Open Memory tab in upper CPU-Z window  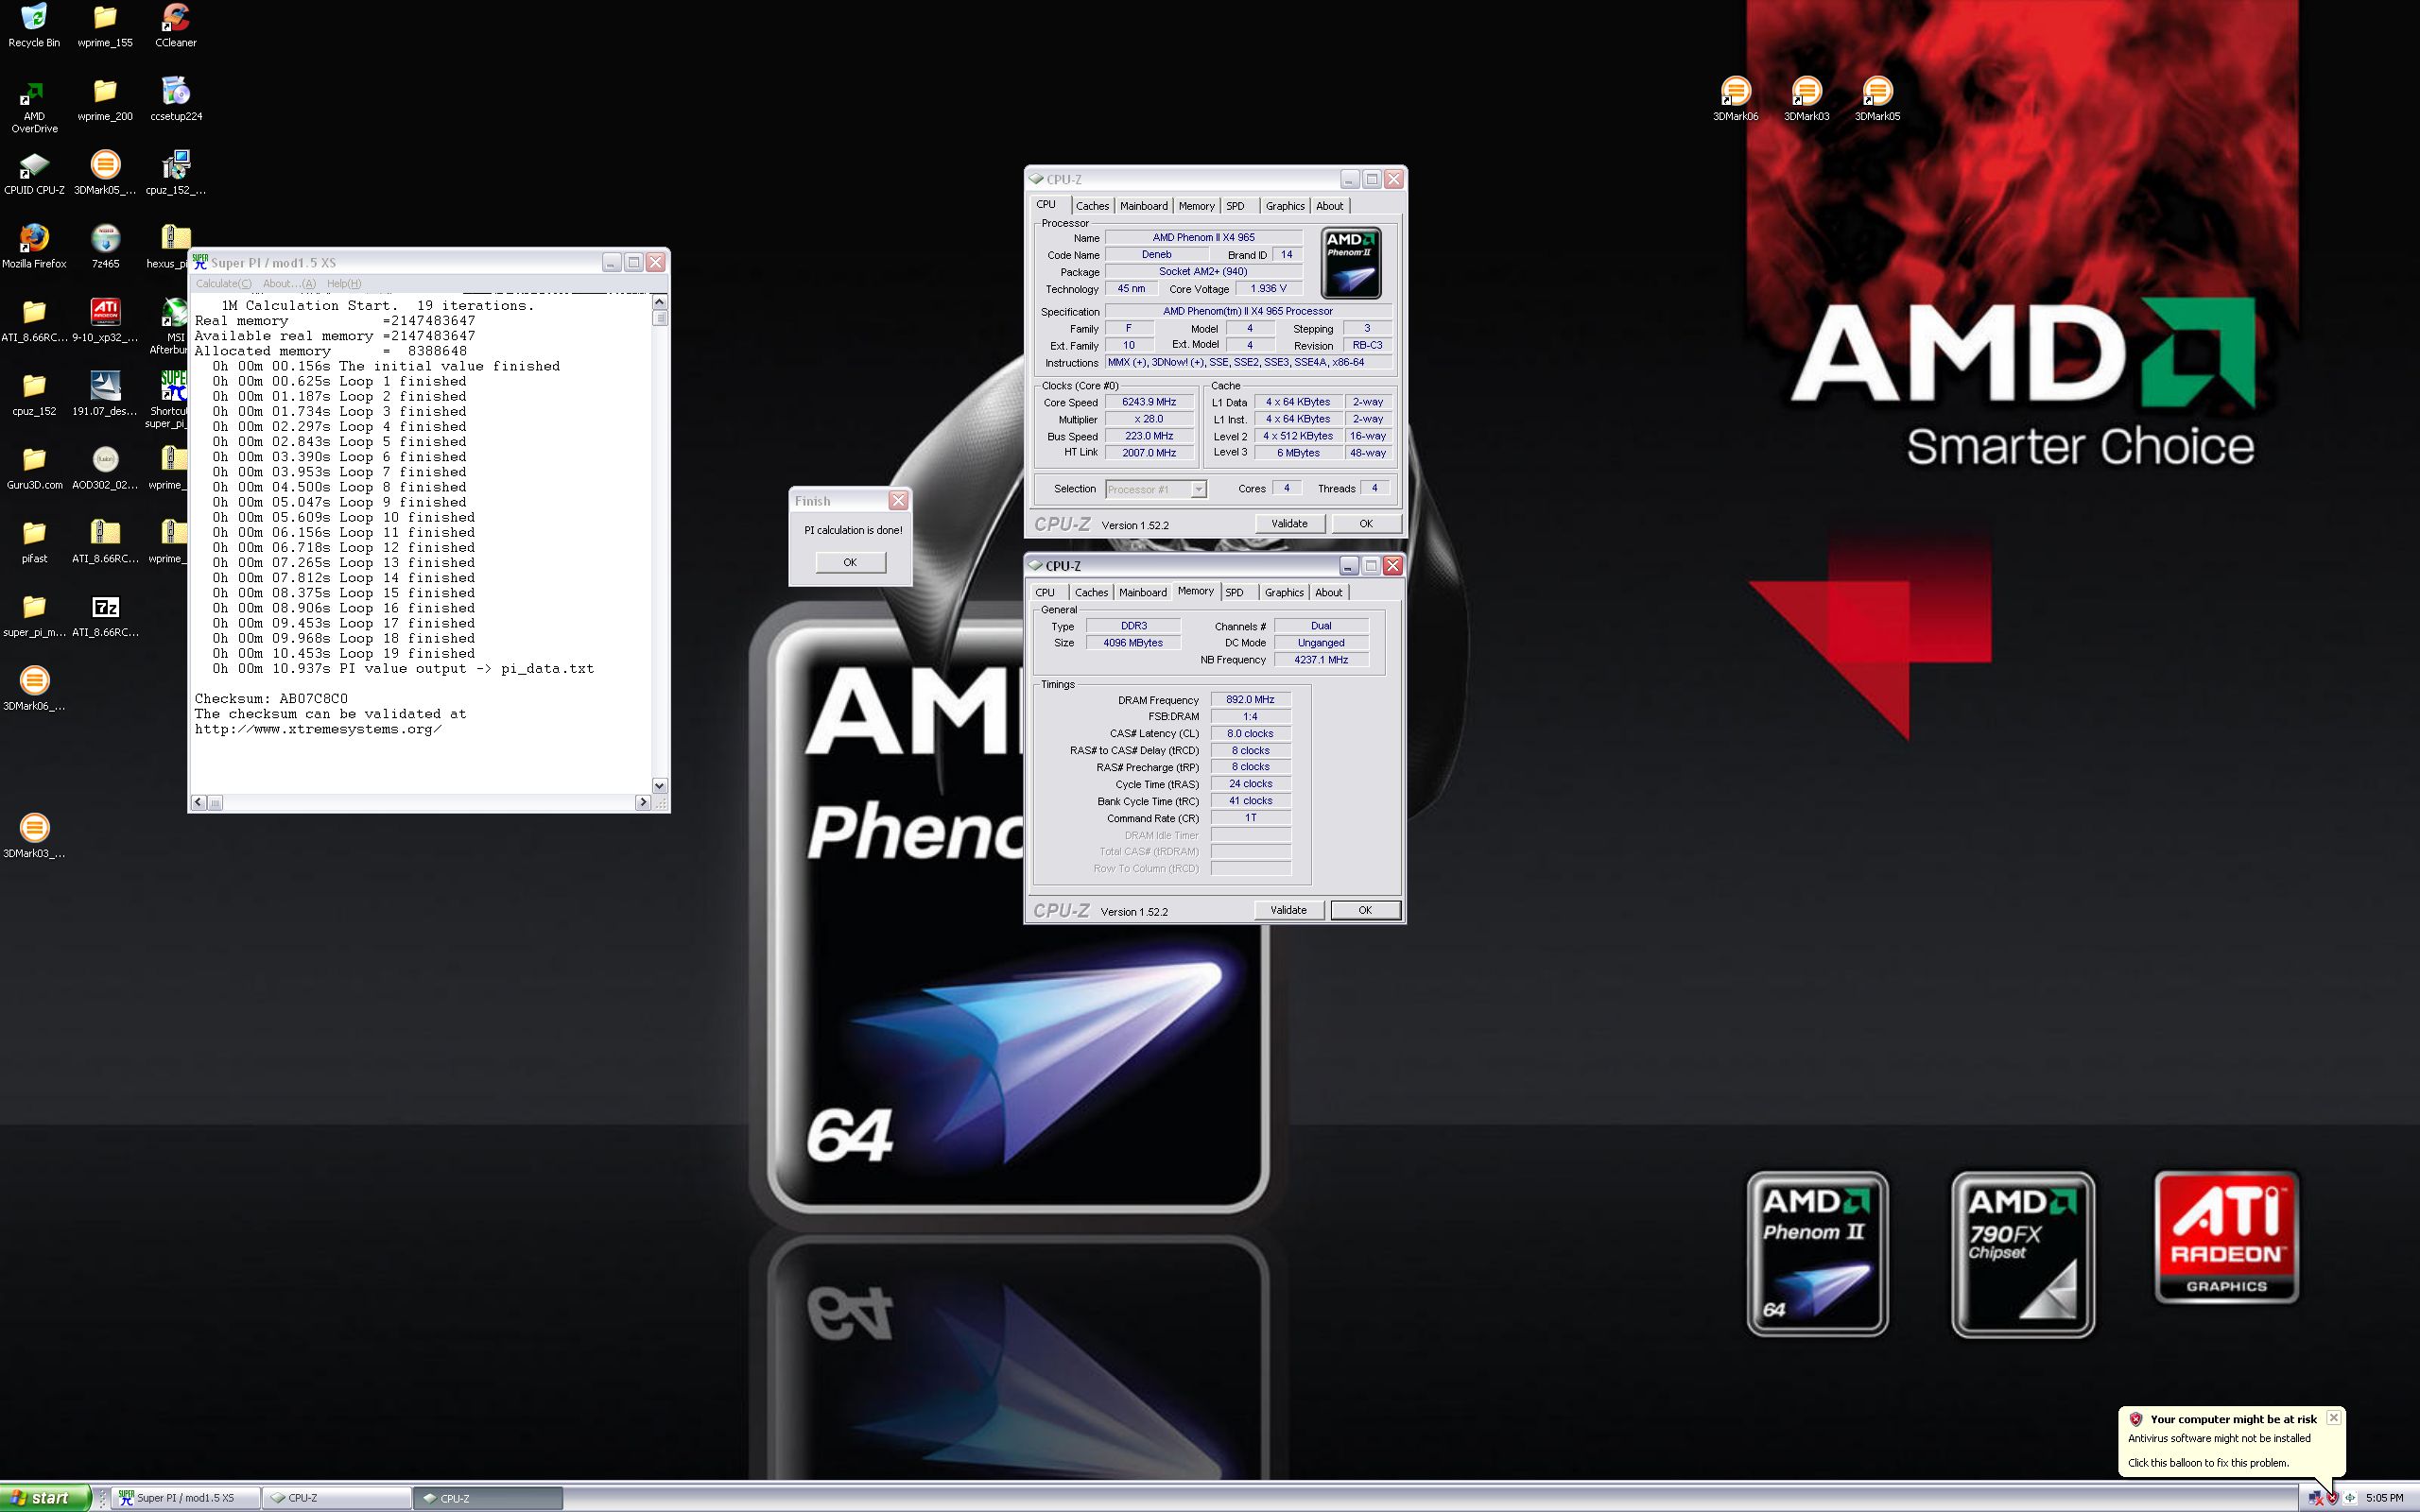(1196, 206)
